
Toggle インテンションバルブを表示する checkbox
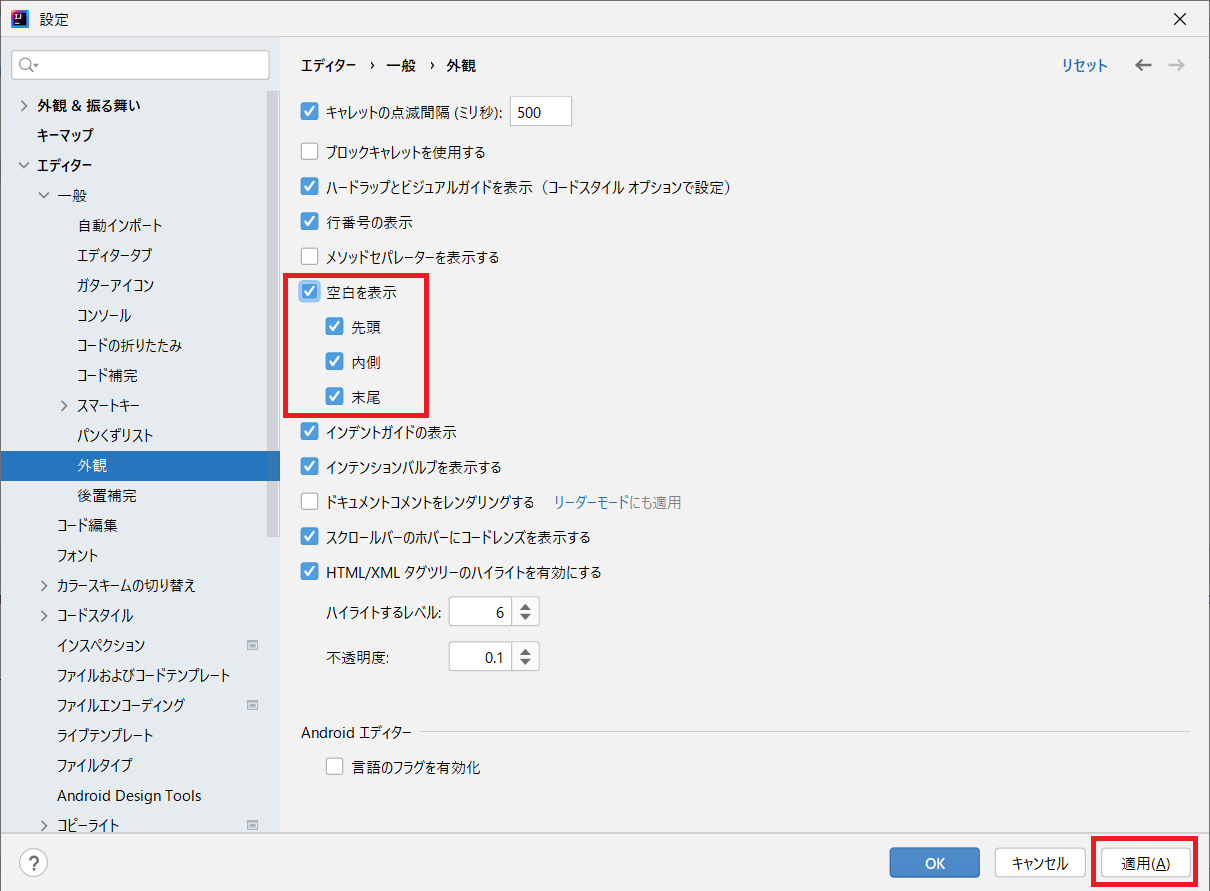[x=310, y=467]
